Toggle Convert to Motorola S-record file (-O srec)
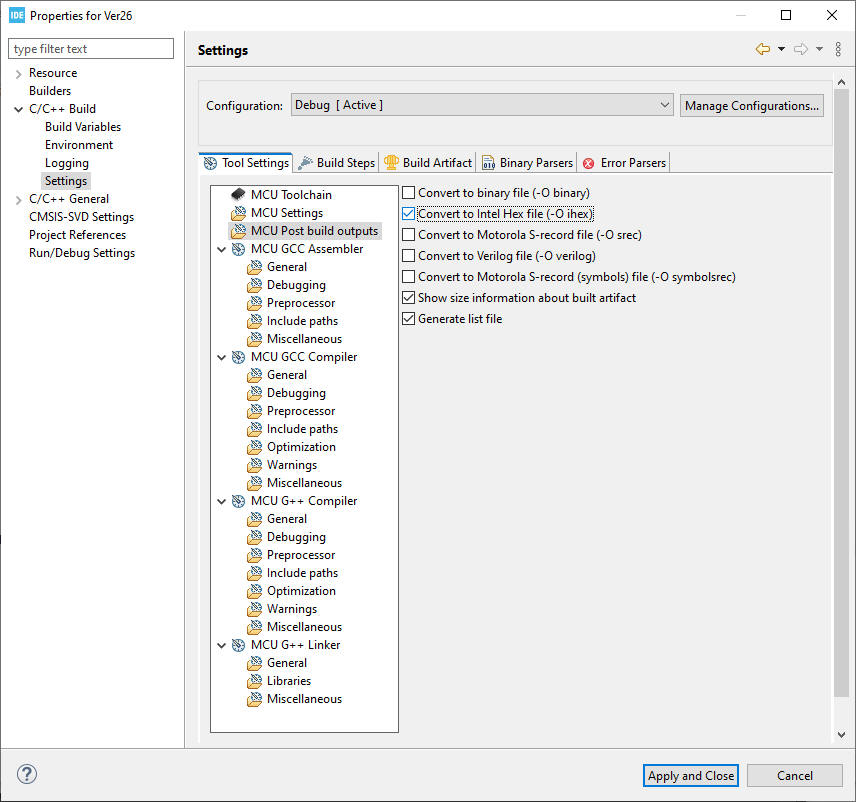This screenshot has width=856, height=802. [x=408, y=235]
